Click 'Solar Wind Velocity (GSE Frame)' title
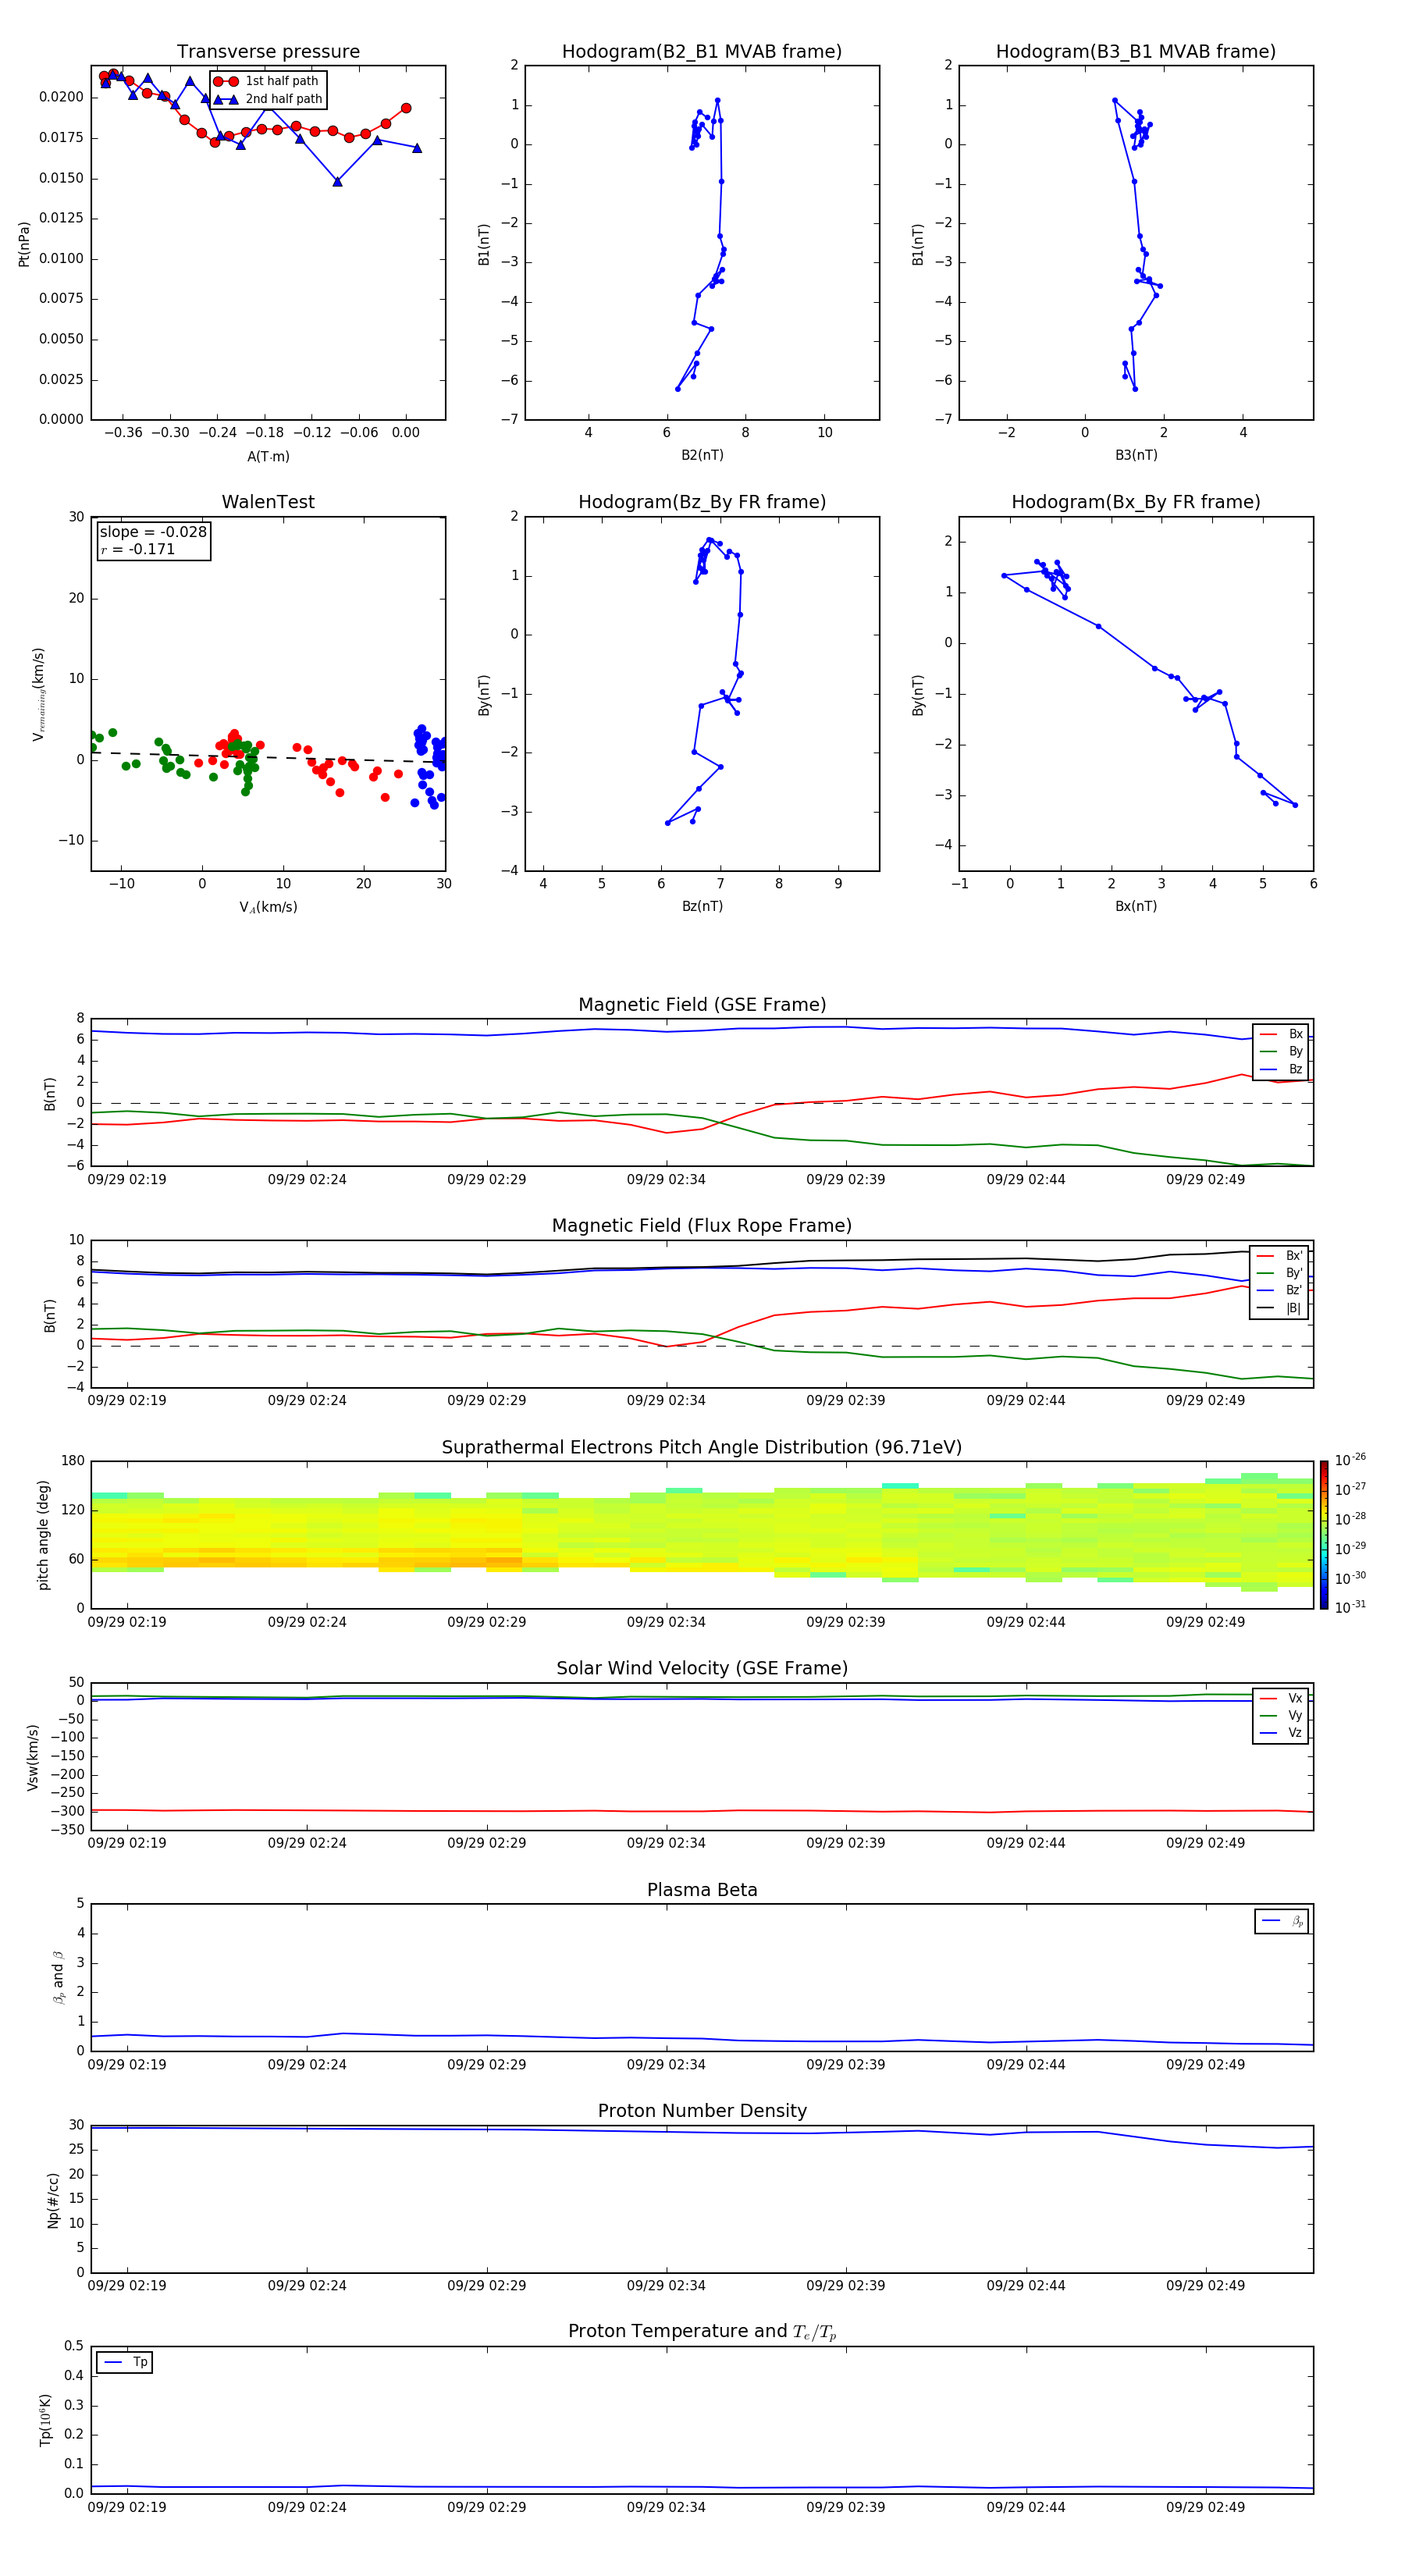Viewport: 1405px width, 2576px height. (702, 1668)
